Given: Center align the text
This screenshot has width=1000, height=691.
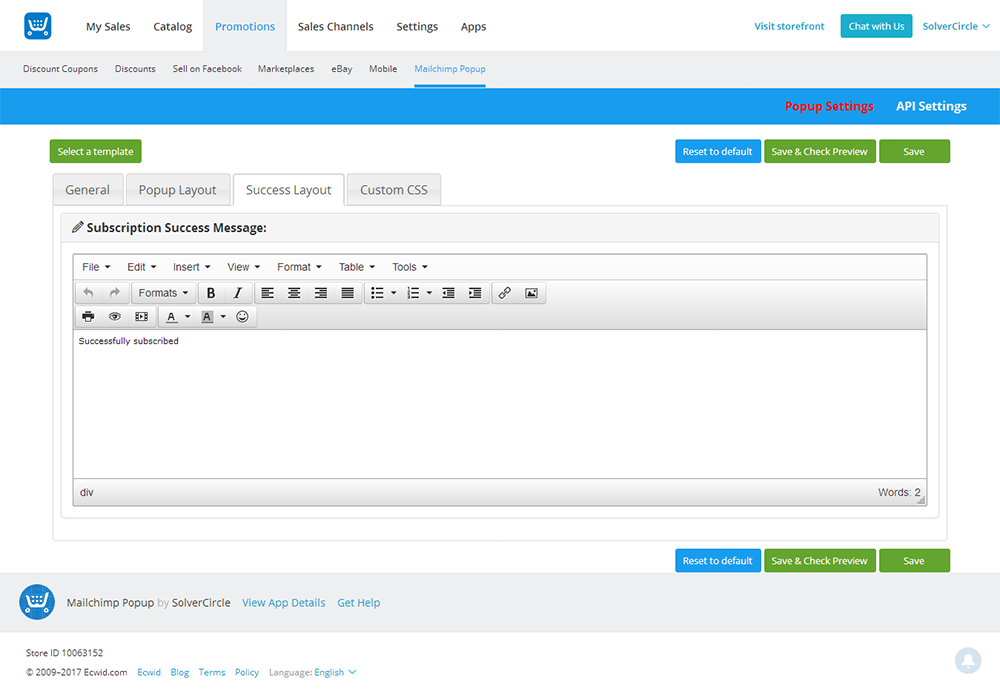Looking at the screenshot, I should click(x=294, y=293).
